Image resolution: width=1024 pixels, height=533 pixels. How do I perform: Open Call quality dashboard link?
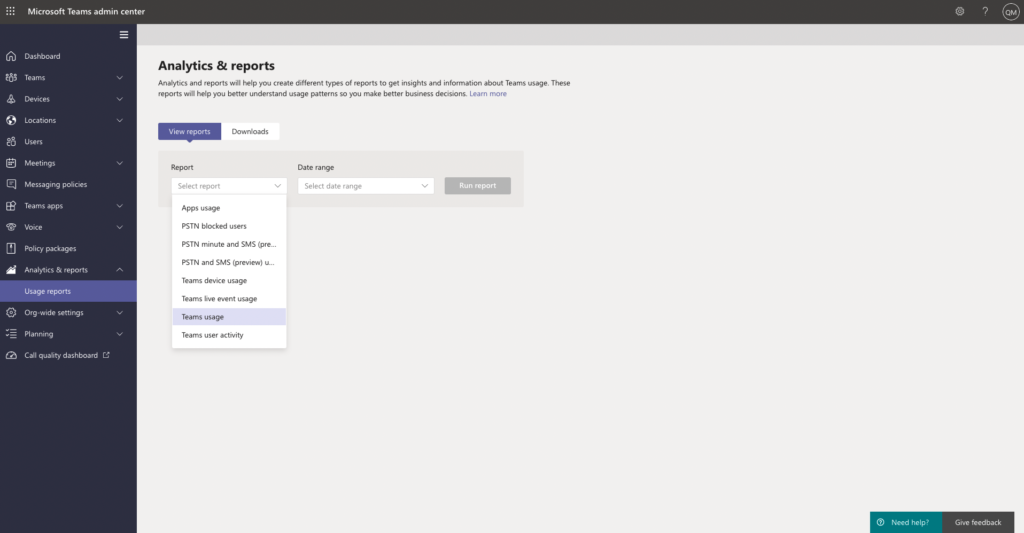click(x=68, y=355)
